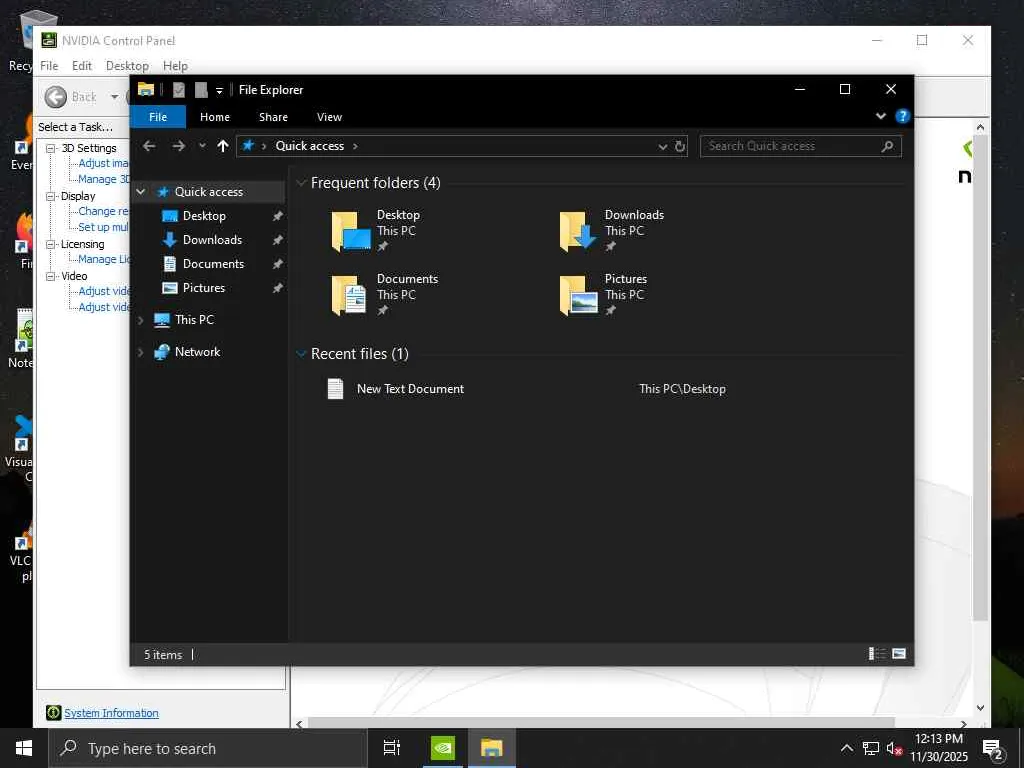
Task: Open the Desktop menu in NVIDIA Control Panel
Action: [x=127, y=66]
